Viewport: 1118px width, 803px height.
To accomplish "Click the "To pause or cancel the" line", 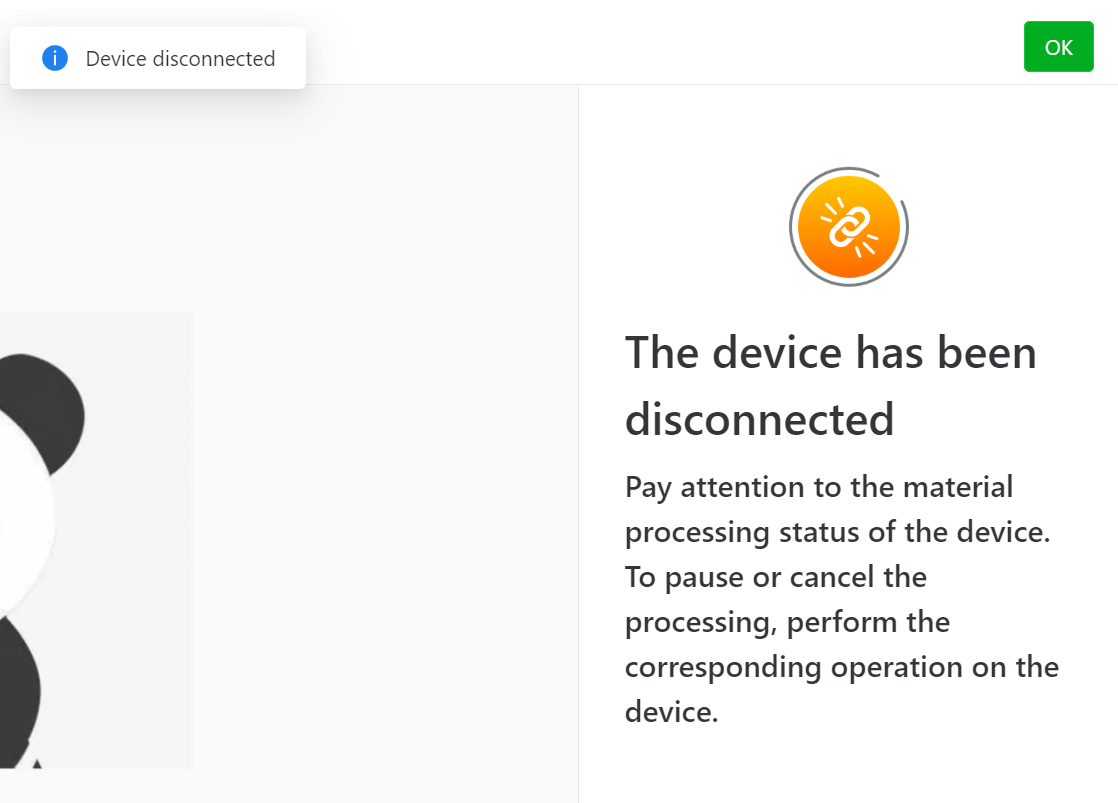I will 776,577.
